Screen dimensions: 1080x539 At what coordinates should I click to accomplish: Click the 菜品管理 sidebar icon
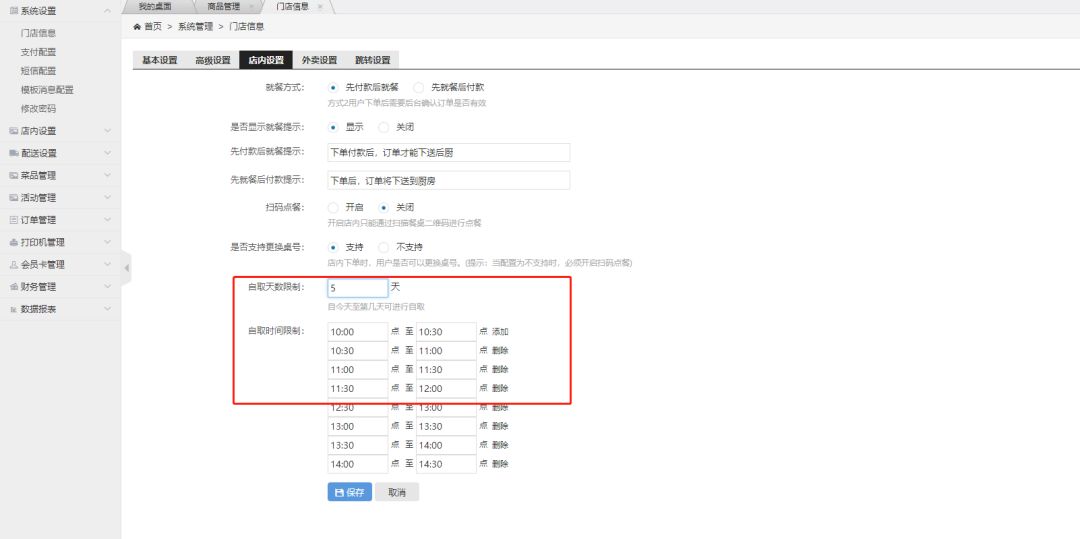pos(14,176)
